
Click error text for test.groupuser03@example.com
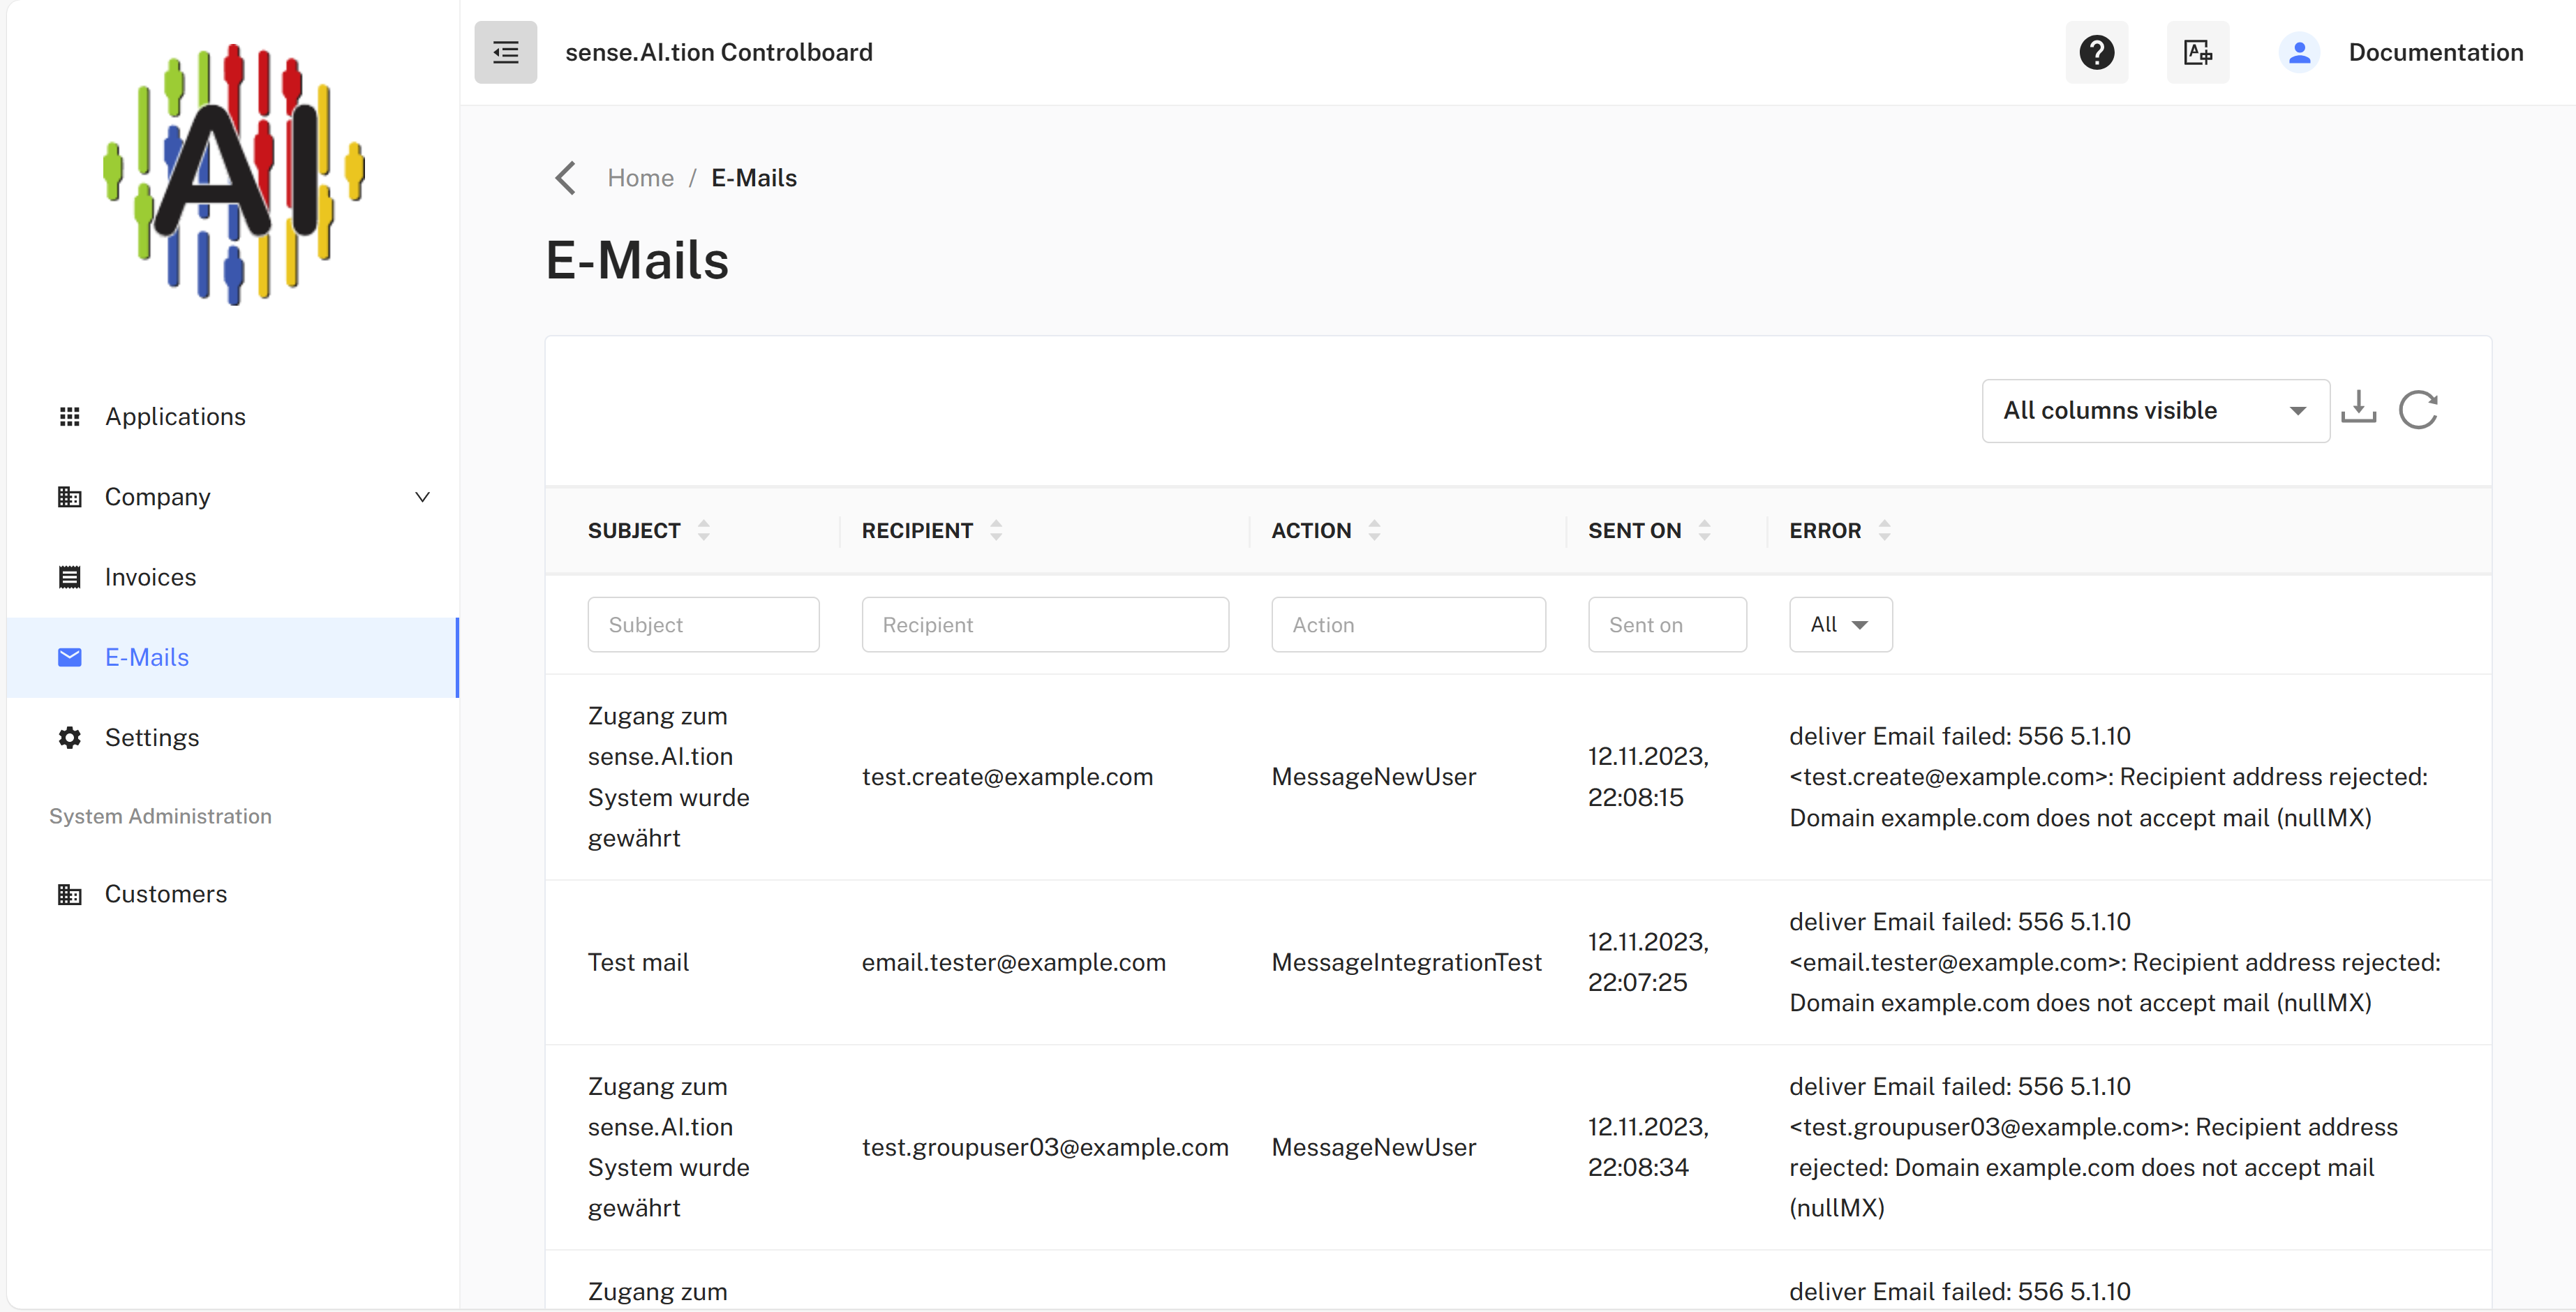(x=2093, y=1147)
